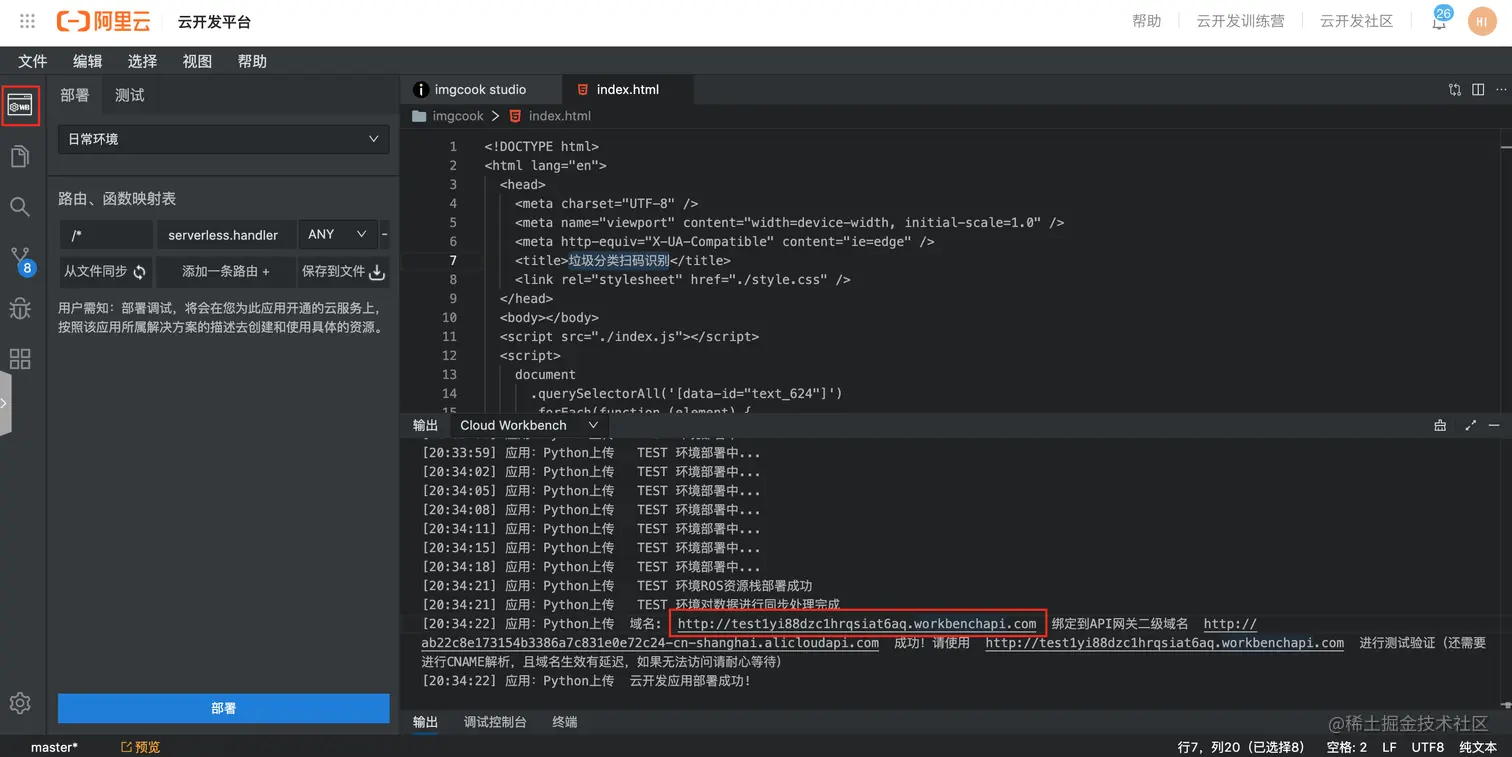Screen dimensions: 1512x757
Task: Click the /* route path field
Action: [106, 234]
